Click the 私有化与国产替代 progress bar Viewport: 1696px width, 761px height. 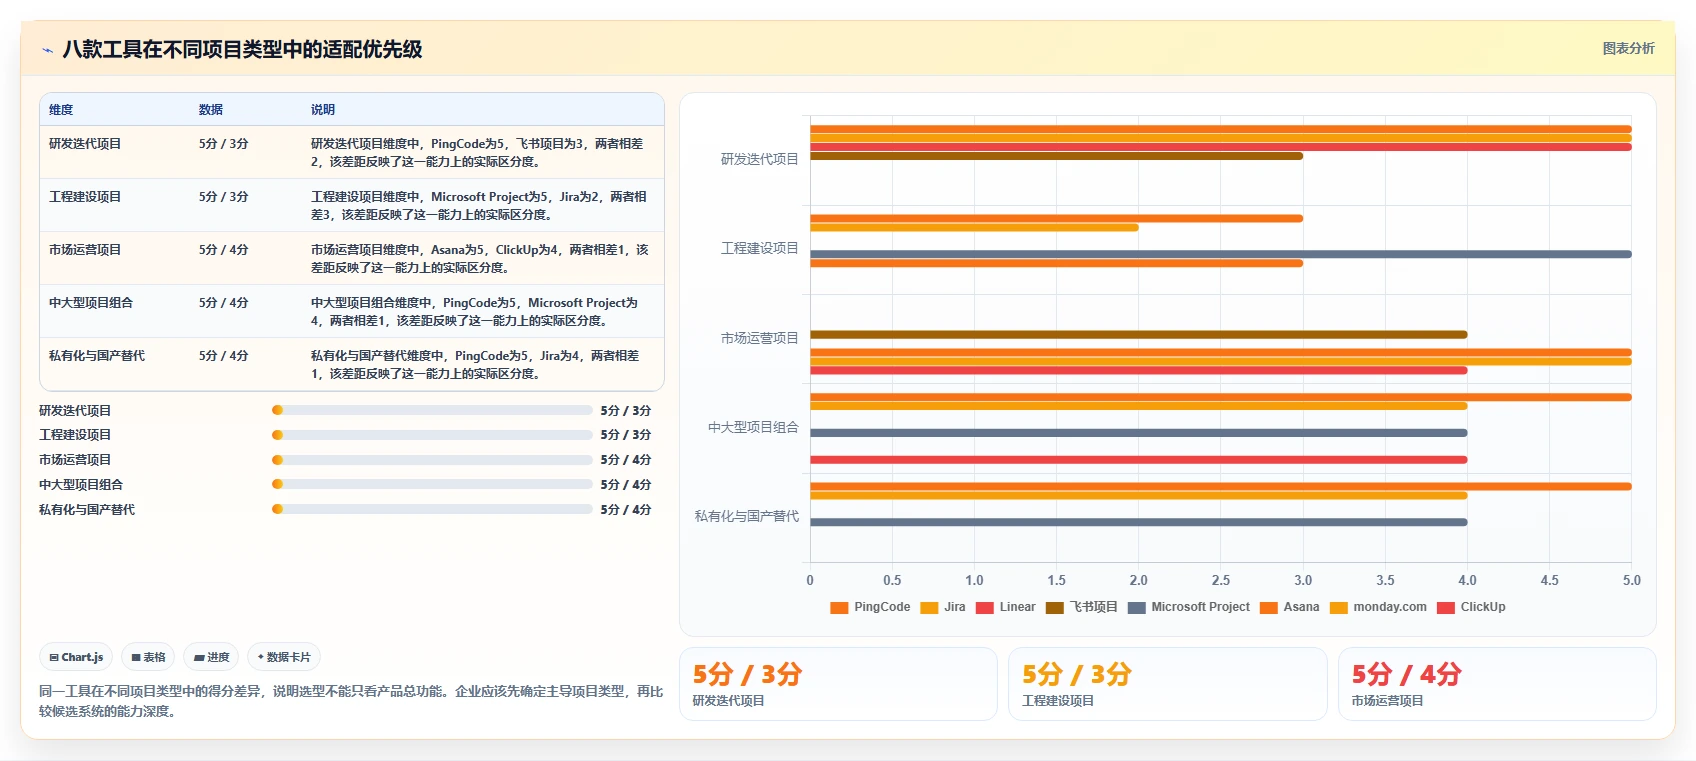coord(432,509)
